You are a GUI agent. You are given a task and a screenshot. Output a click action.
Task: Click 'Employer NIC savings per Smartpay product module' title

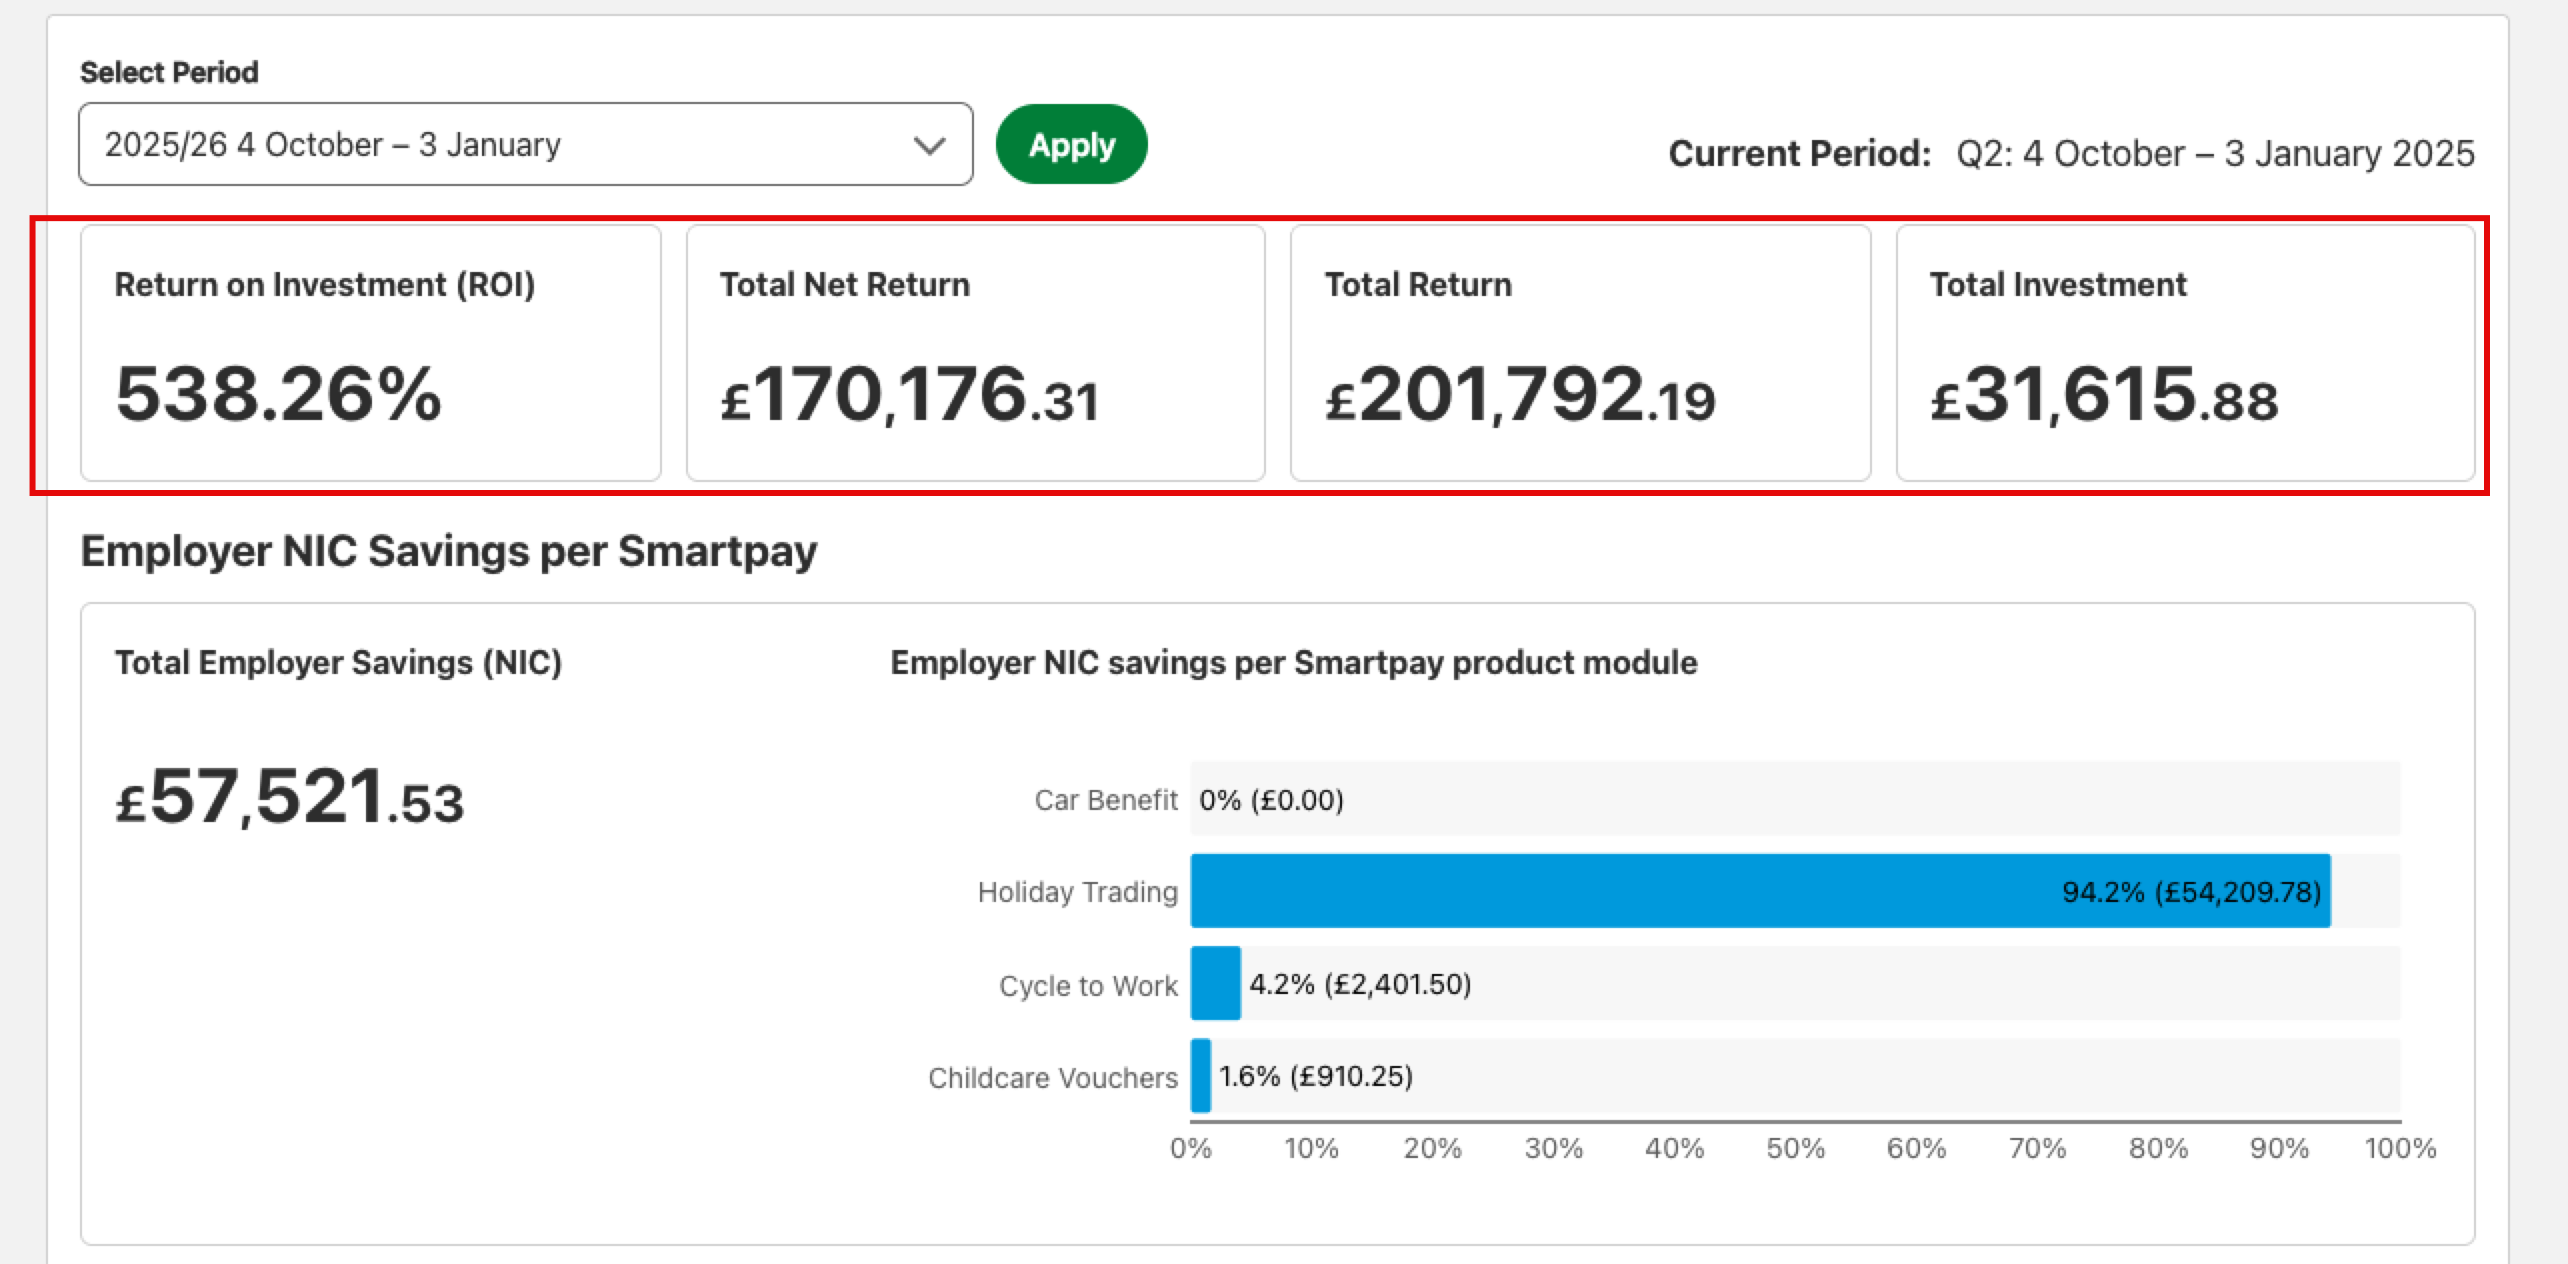(x=1294, y=662)
